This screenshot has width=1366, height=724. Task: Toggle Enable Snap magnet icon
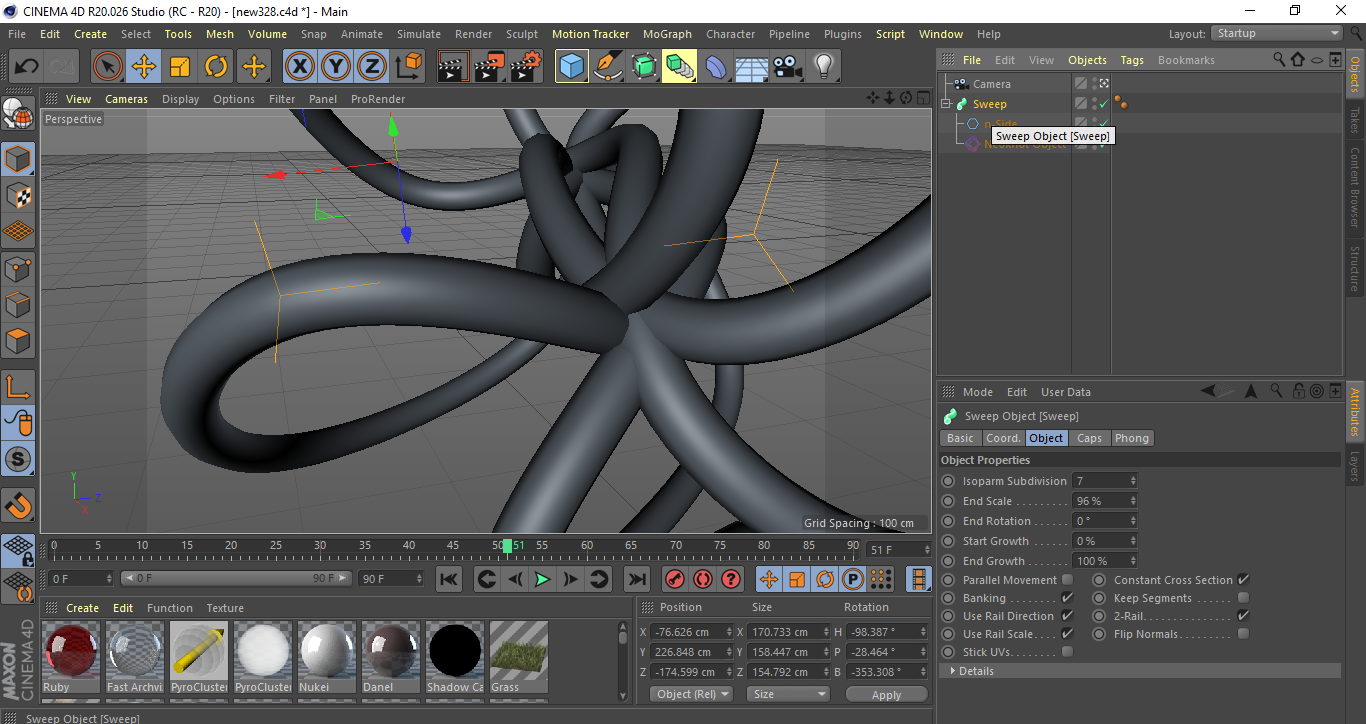click(x=18, y=504)
